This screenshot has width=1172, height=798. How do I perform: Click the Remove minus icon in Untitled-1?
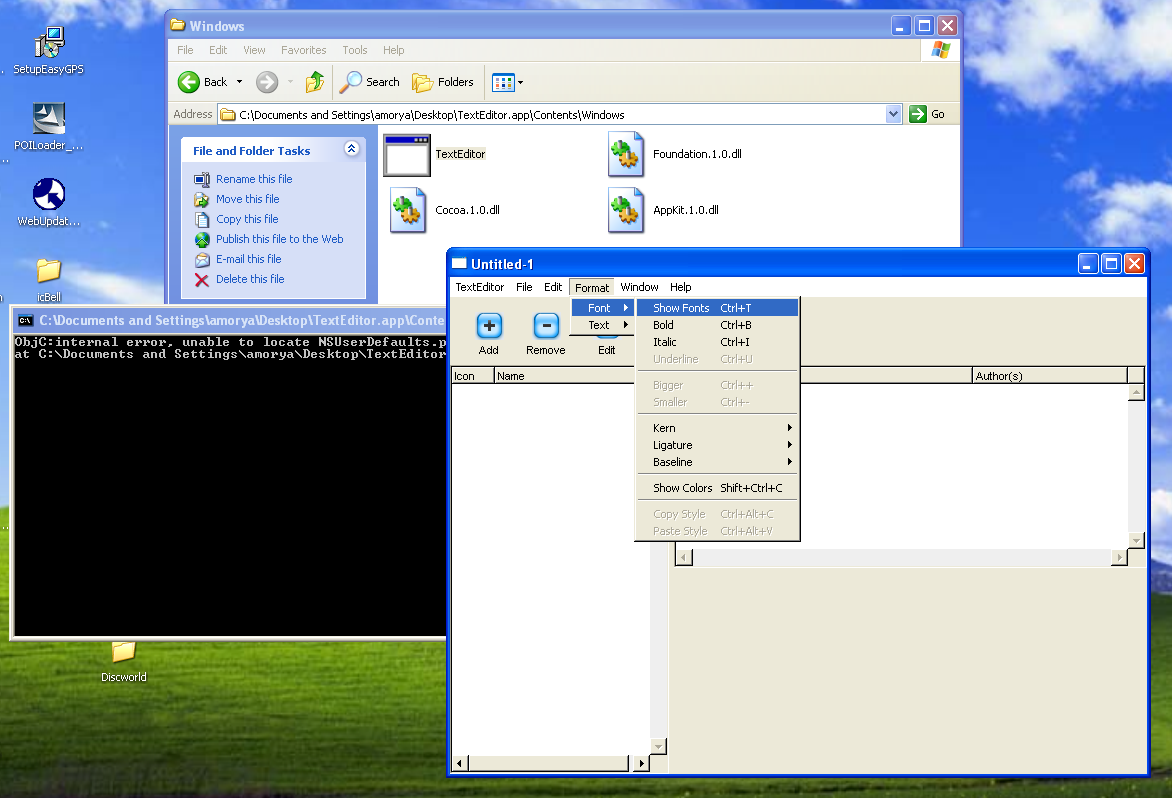tap(546, 326)
